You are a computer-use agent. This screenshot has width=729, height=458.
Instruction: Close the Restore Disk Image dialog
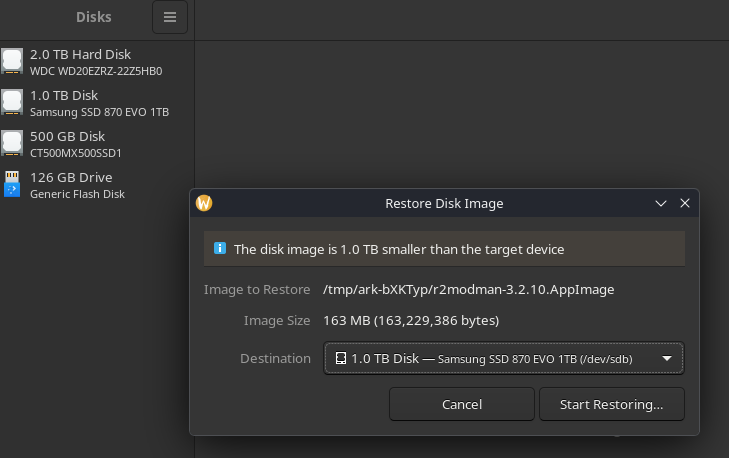pyautogui.click(x=685, y=203)
